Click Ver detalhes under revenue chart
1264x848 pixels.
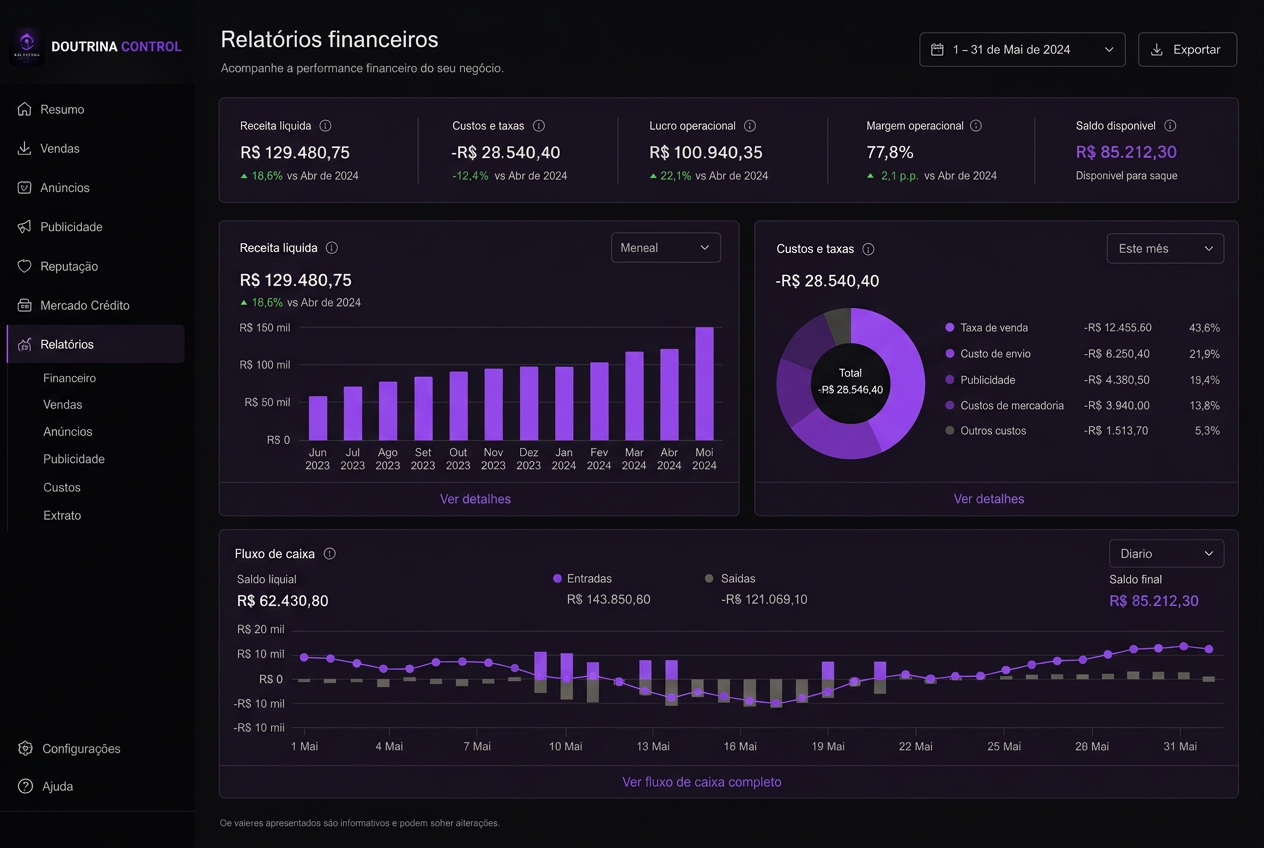475,499
